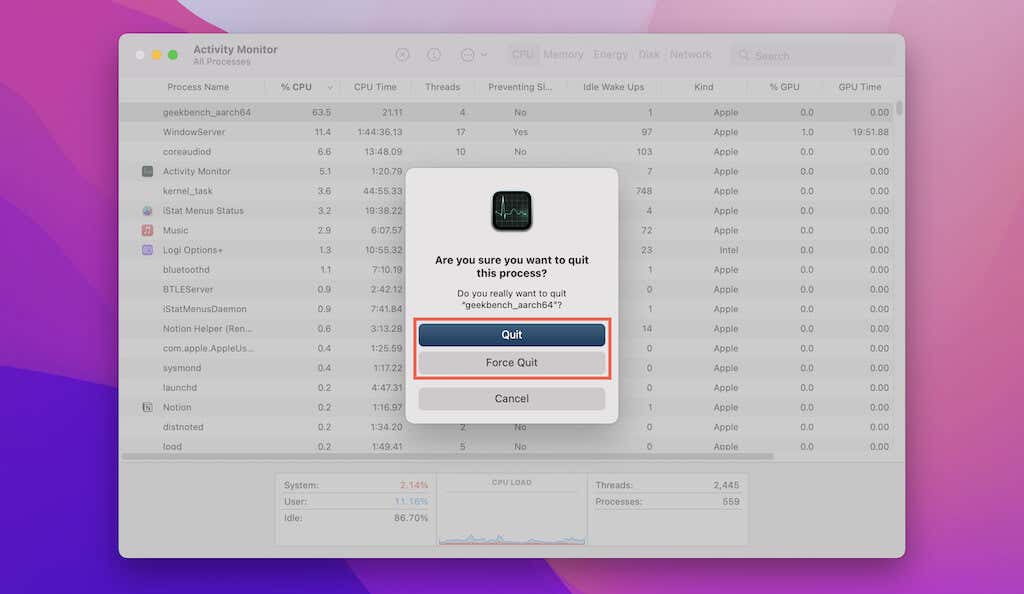Image resolution: width=1024 pixels, height=594 pixels.
Task: Open the more options ellipsis dropdown
Action: [466, 54]
